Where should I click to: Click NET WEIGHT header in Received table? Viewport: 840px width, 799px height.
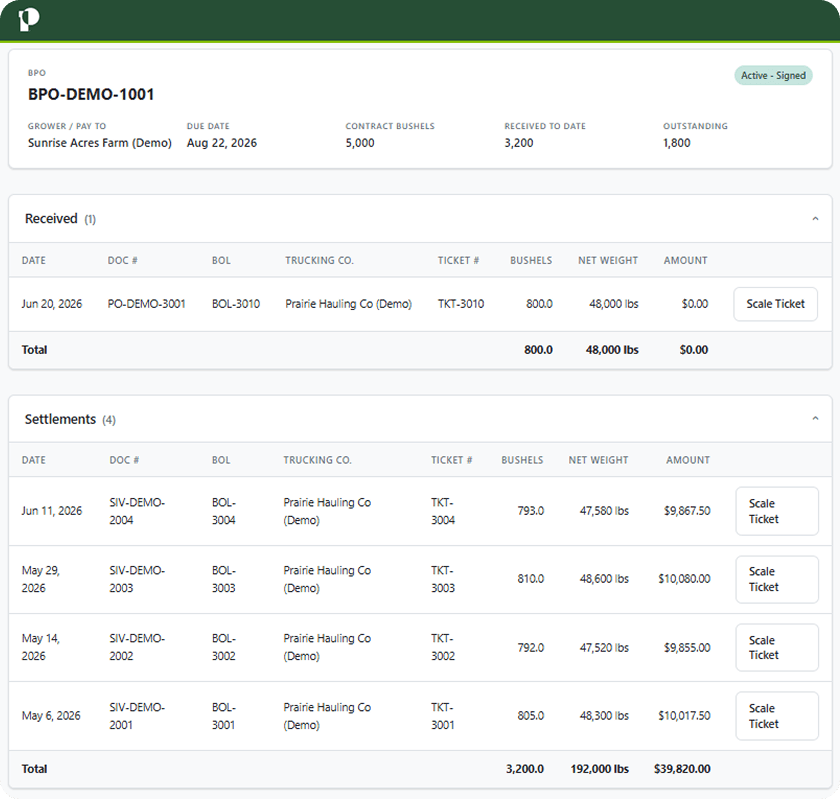click(x=608, y=260)
